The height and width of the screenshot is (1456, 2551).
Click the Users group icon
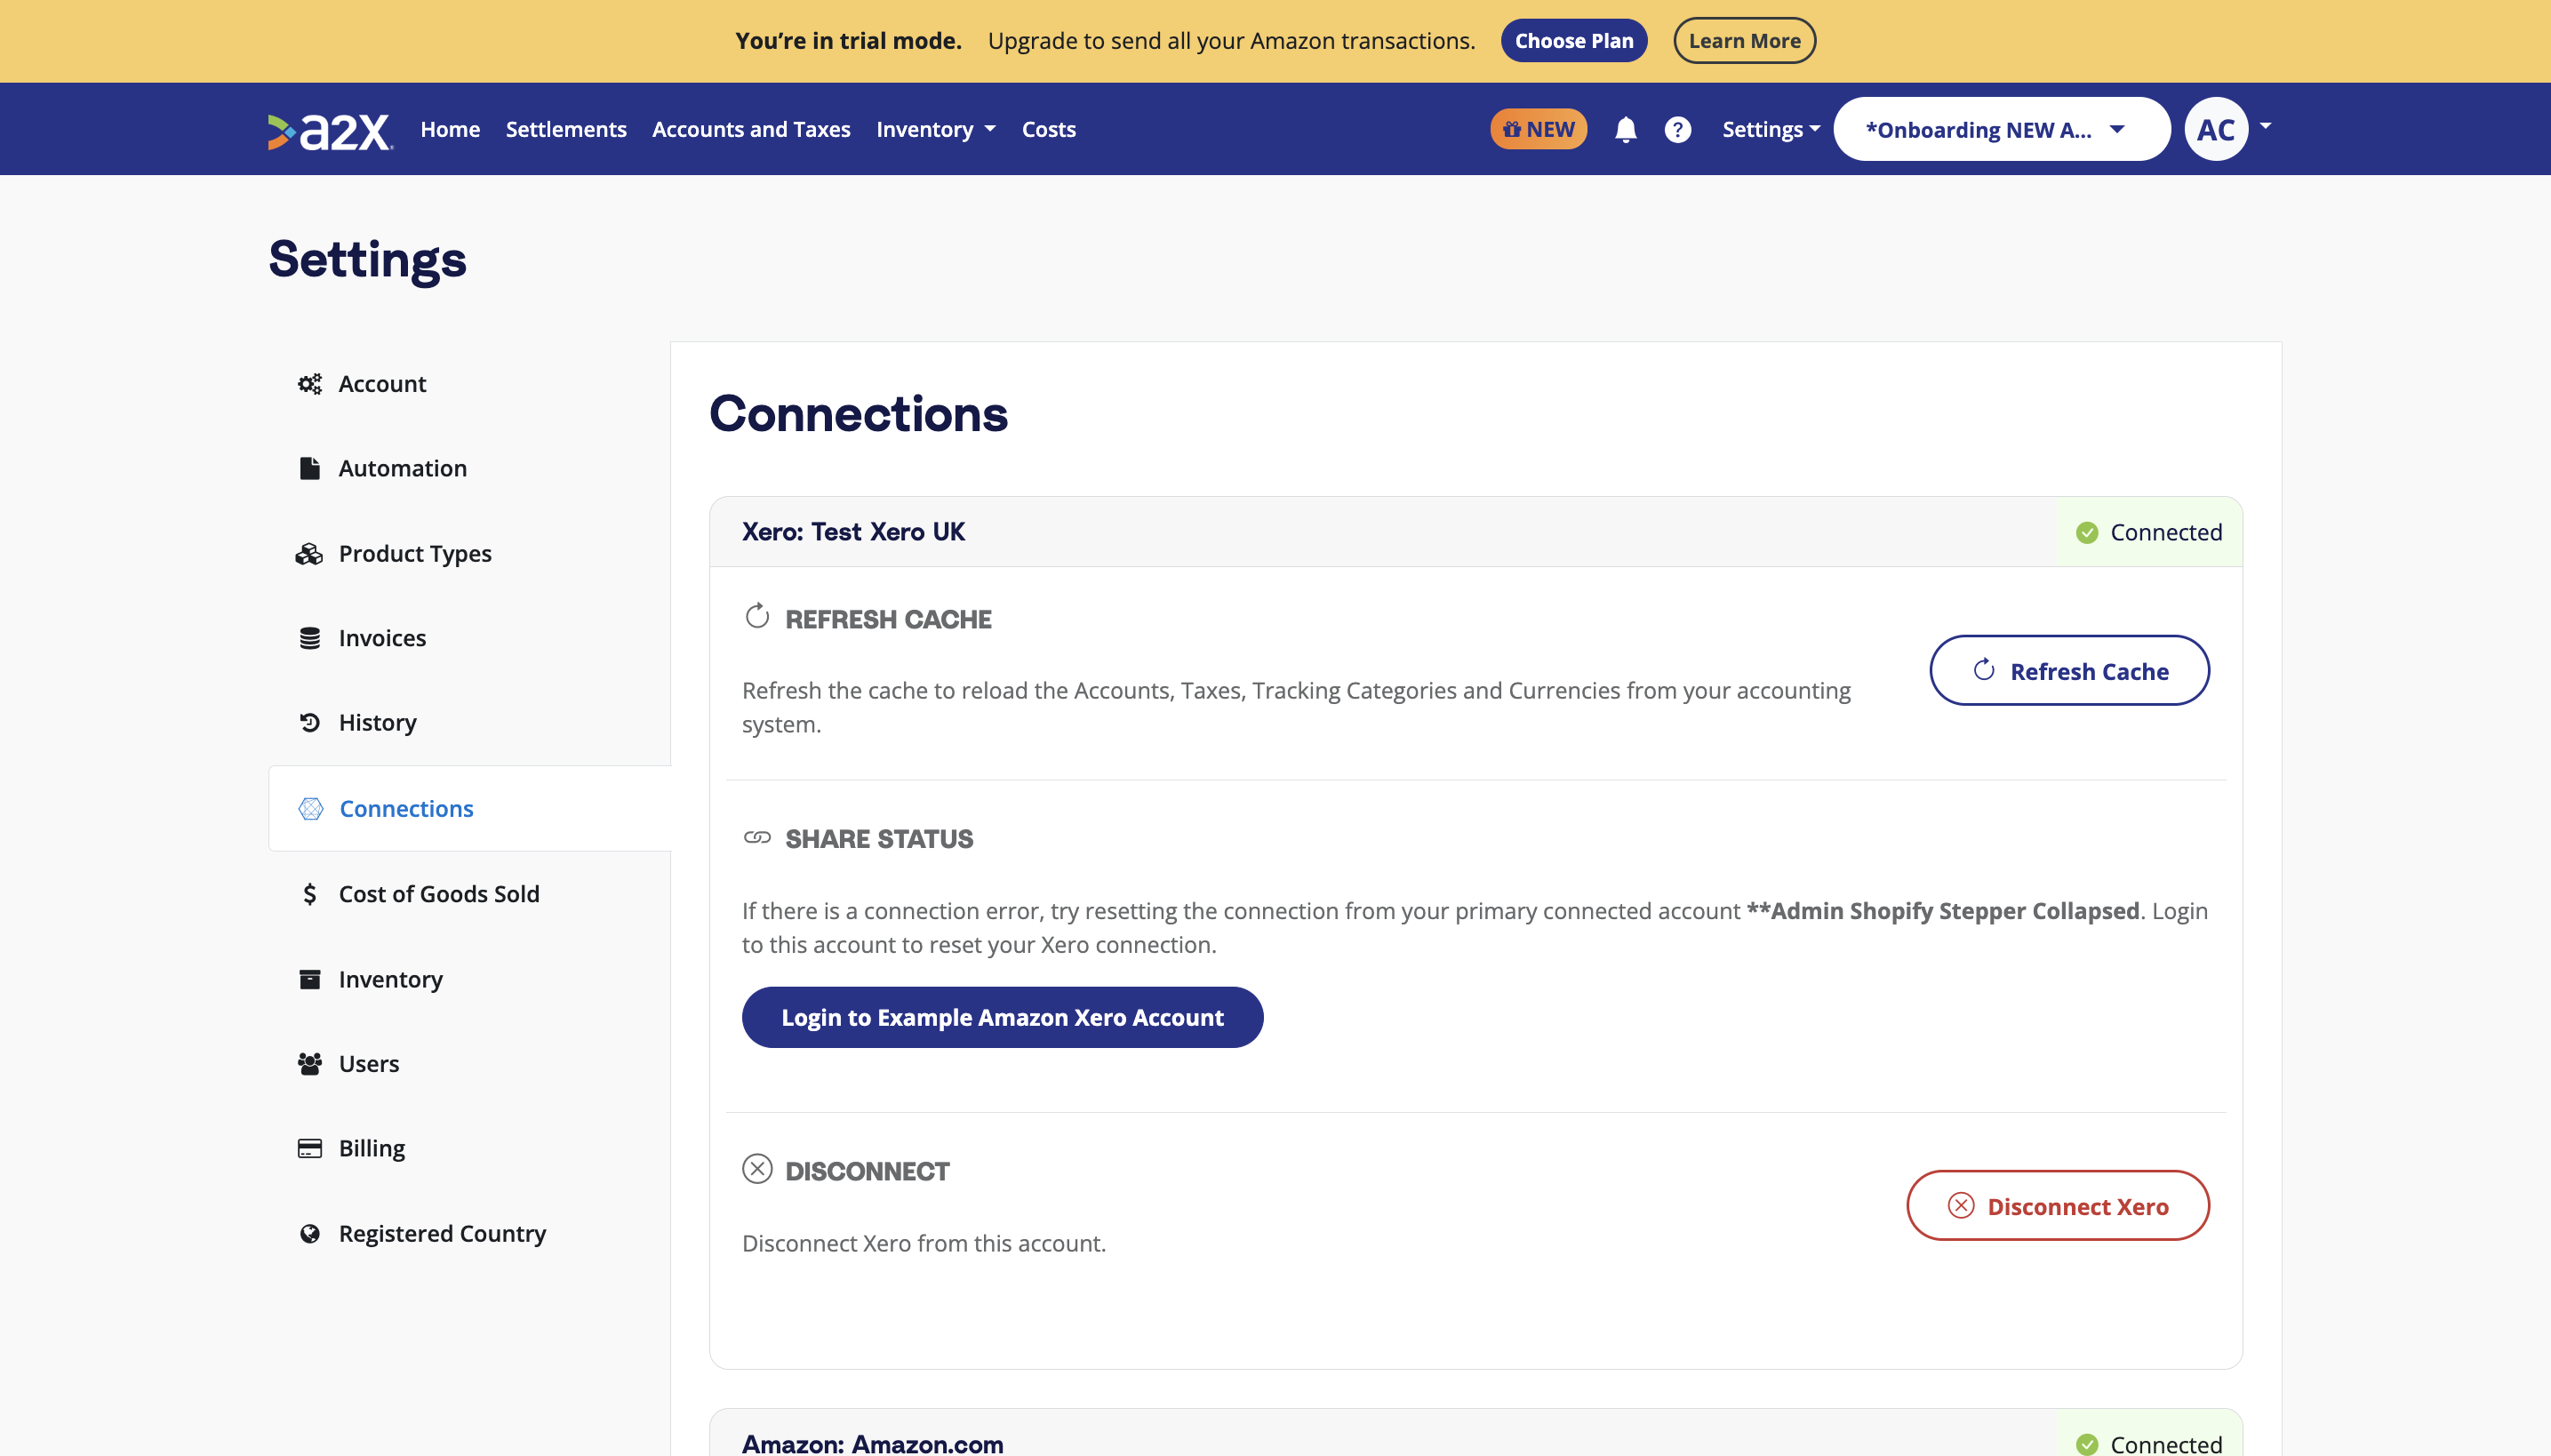(x=310, y=1063)
